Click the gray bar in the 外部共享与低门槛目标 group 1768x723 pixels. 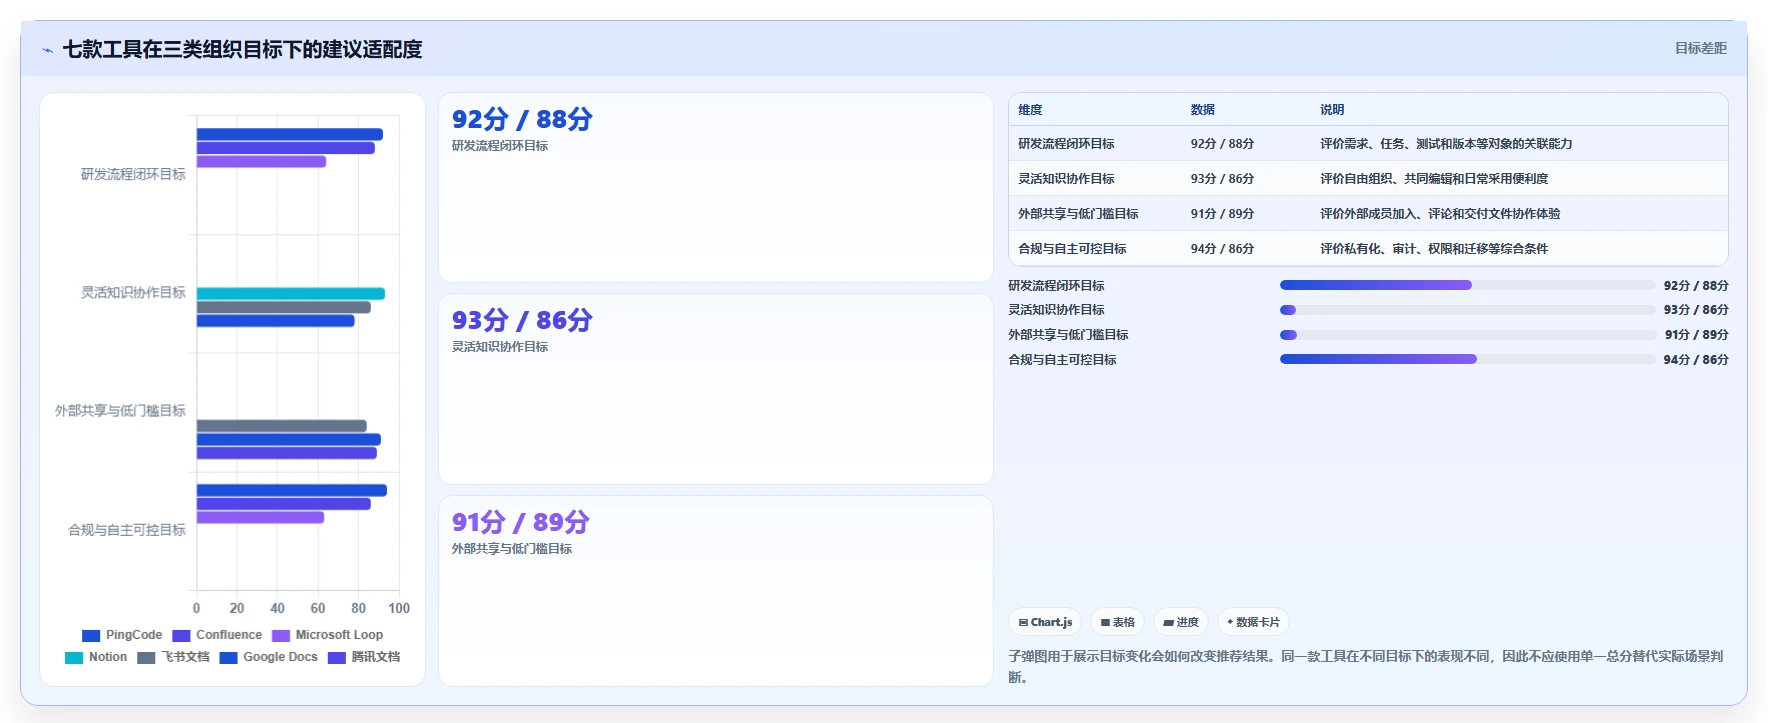282,426
